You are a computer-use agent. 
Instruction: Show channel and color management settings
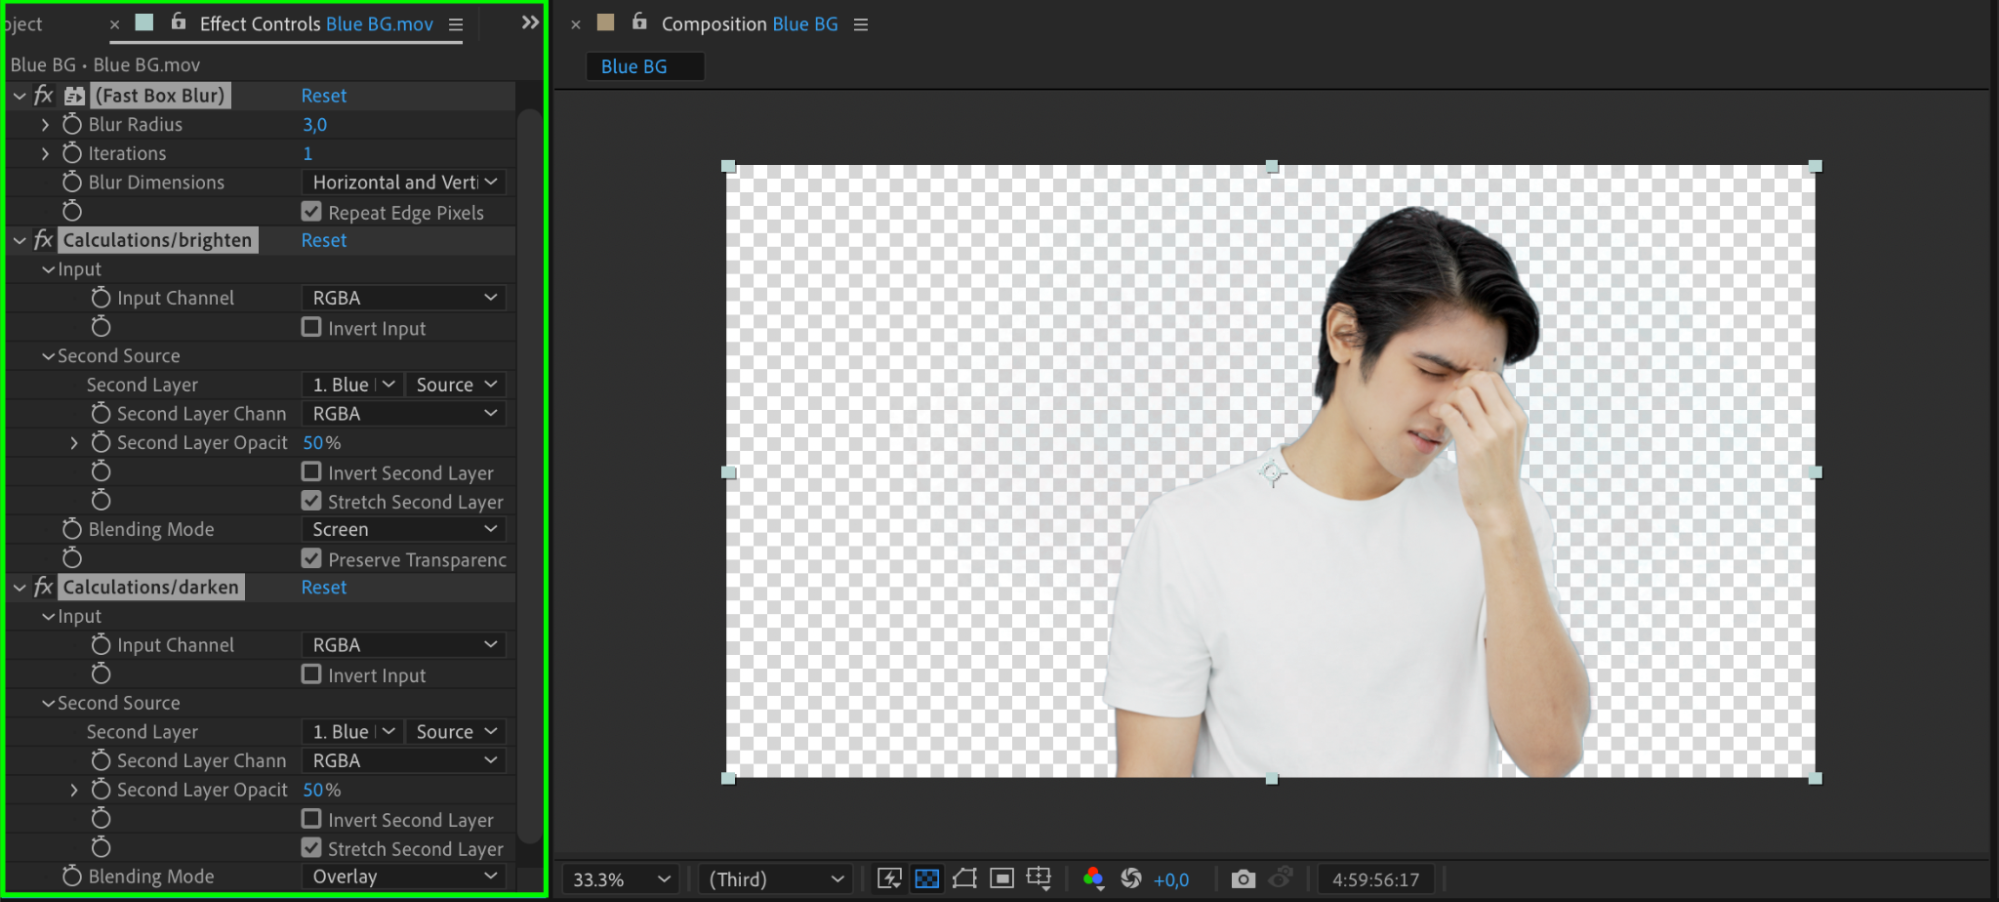click(1093, 879)
